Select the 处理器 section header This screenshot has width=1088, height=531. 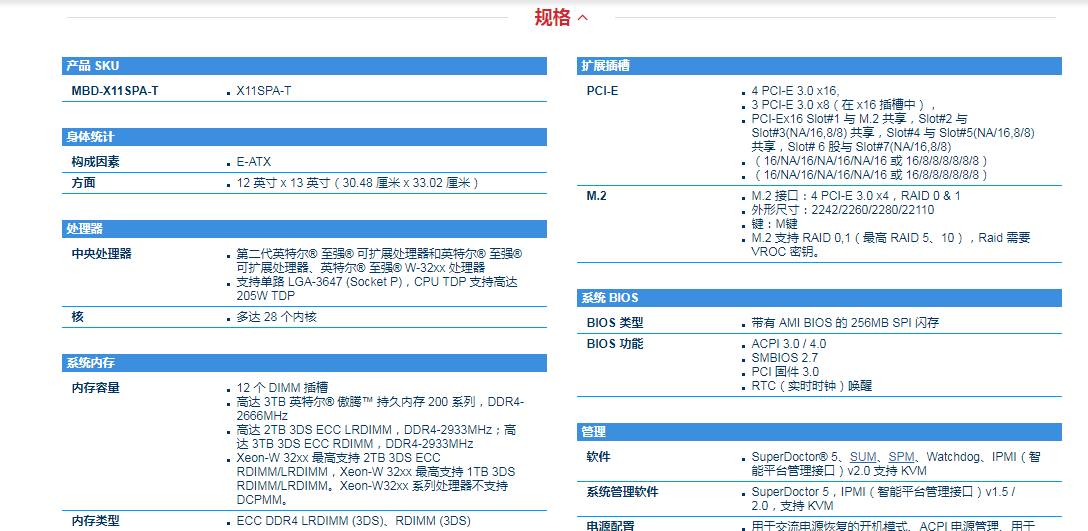[x=85, y=229]
